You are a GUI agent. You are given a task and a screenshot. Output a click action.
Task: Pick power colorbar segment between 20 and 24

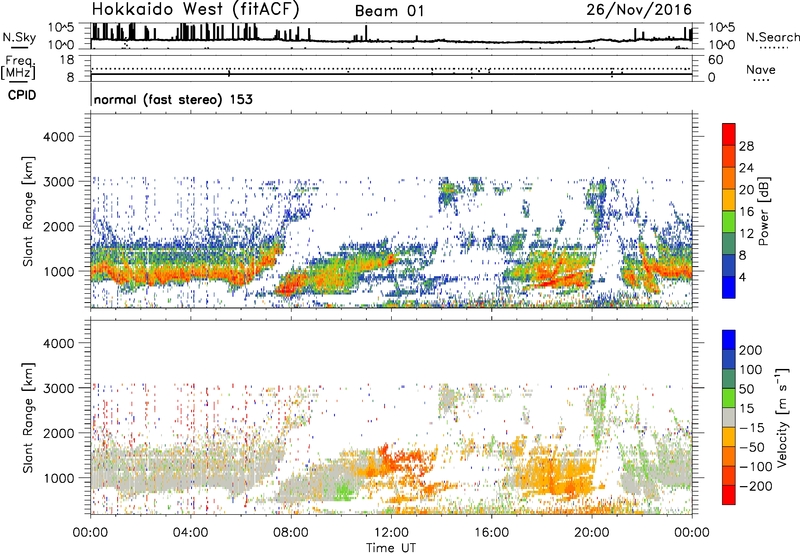pos(729,179)
